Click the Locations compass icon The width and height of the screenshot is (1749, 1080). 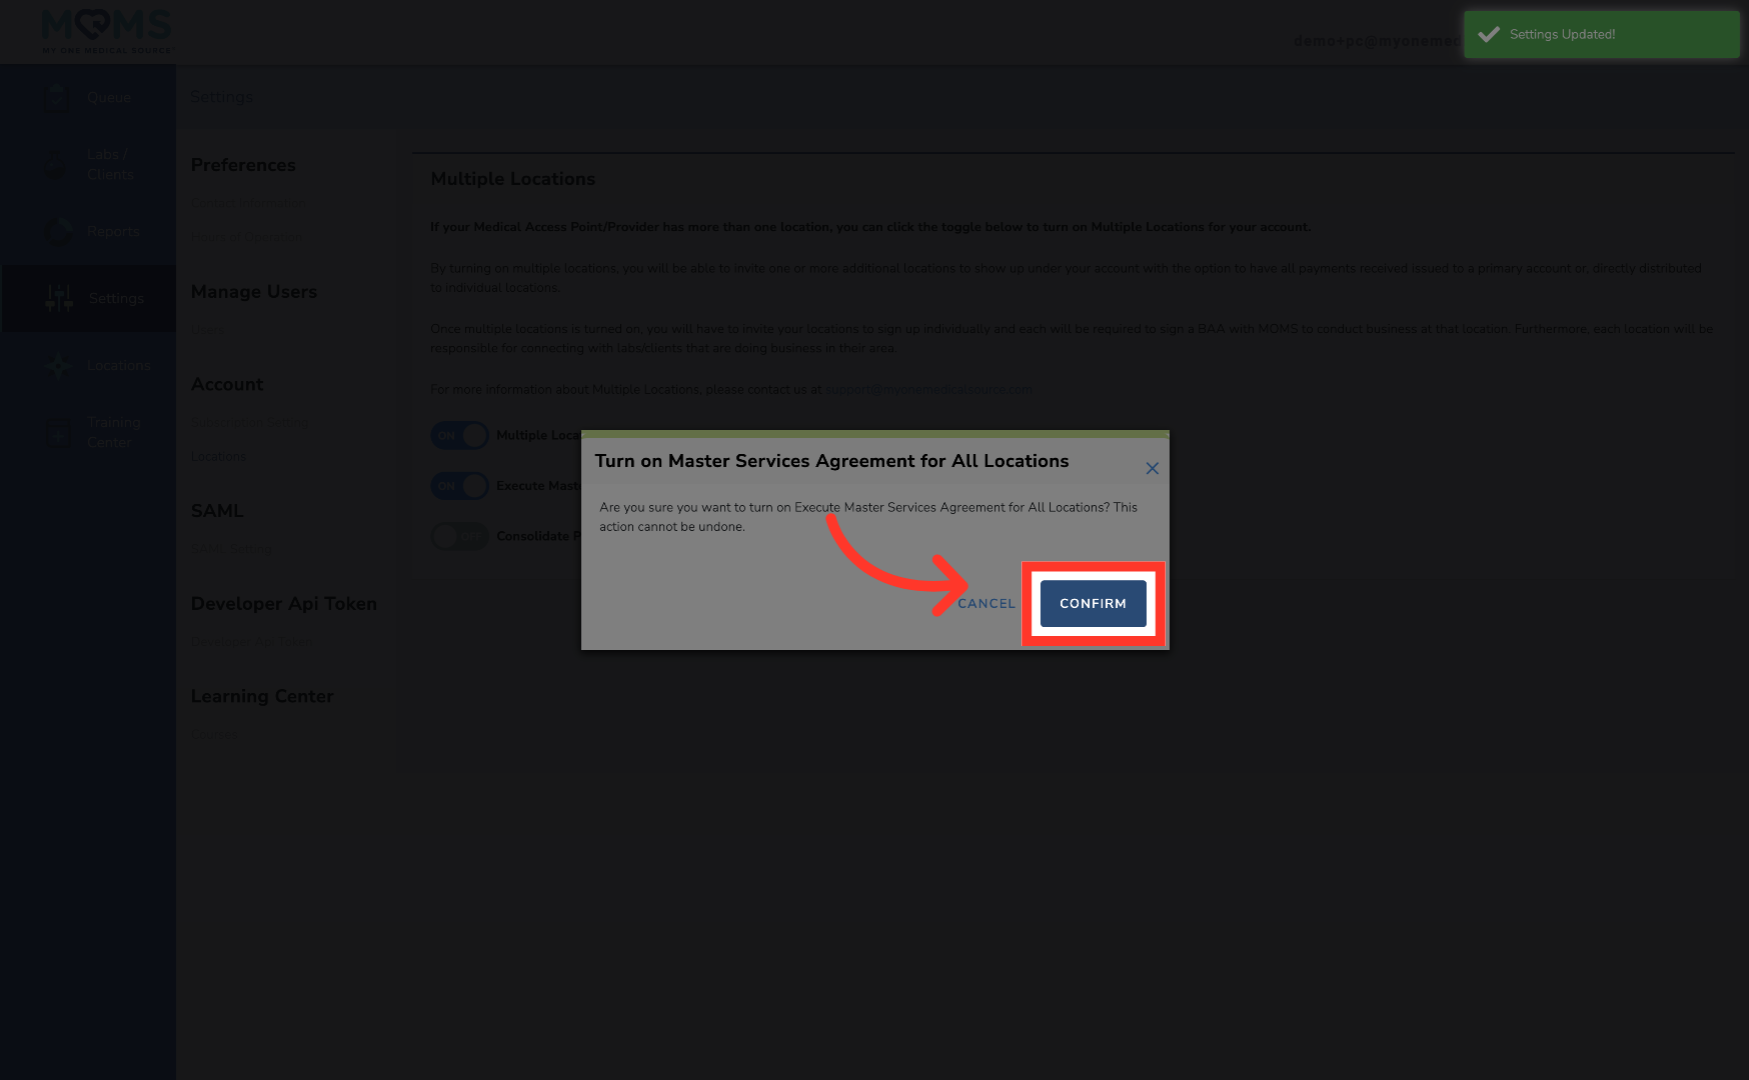57,365
